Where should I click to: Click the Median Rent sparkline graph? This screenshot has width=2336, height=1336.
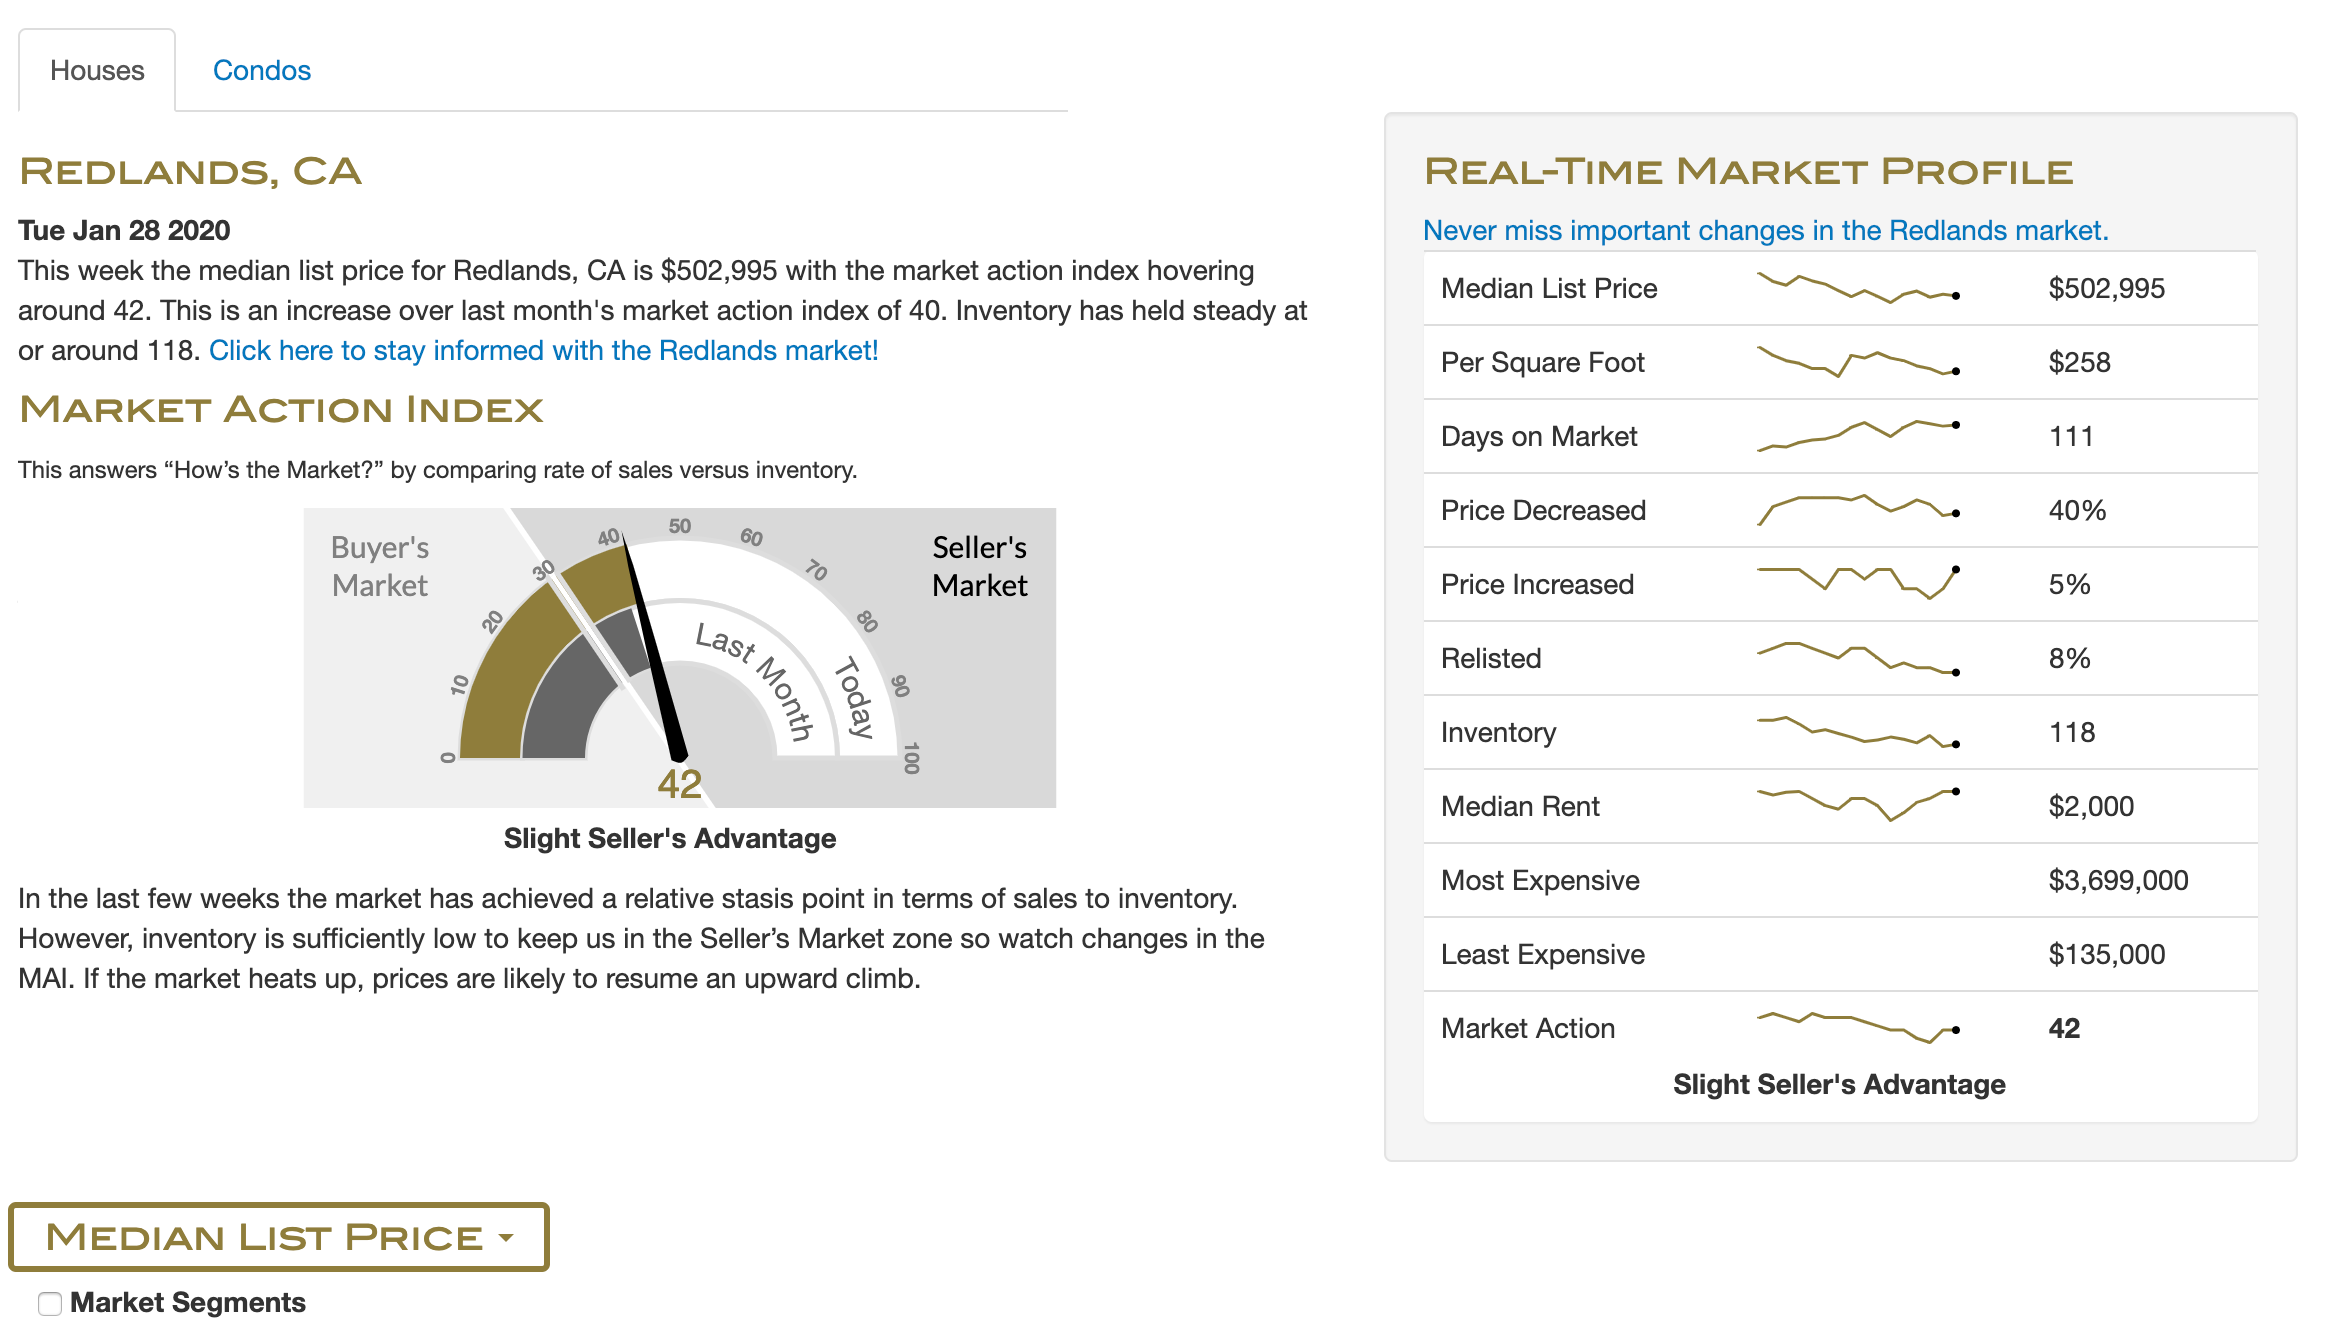(1858, 806)
